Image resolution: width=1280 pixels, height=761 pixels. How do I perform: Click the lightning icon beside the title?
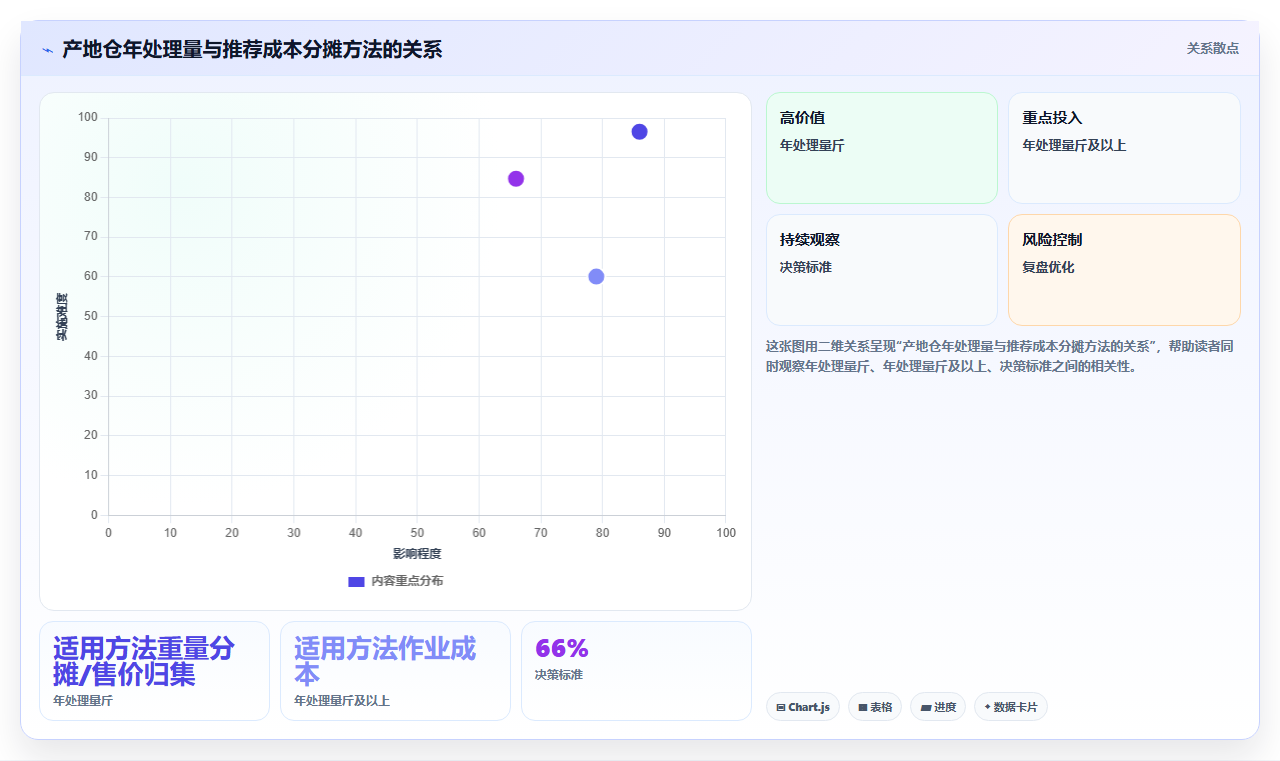click(x=47, y=49)
